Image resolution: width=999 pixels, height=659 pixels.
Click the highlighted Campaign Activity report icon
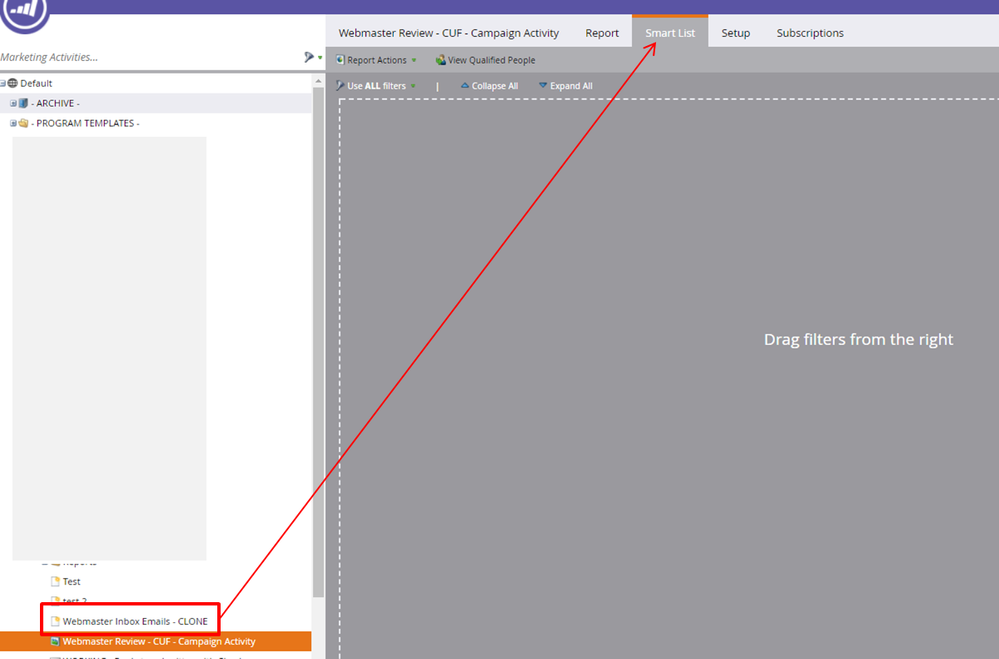click(x=55, y=641)
